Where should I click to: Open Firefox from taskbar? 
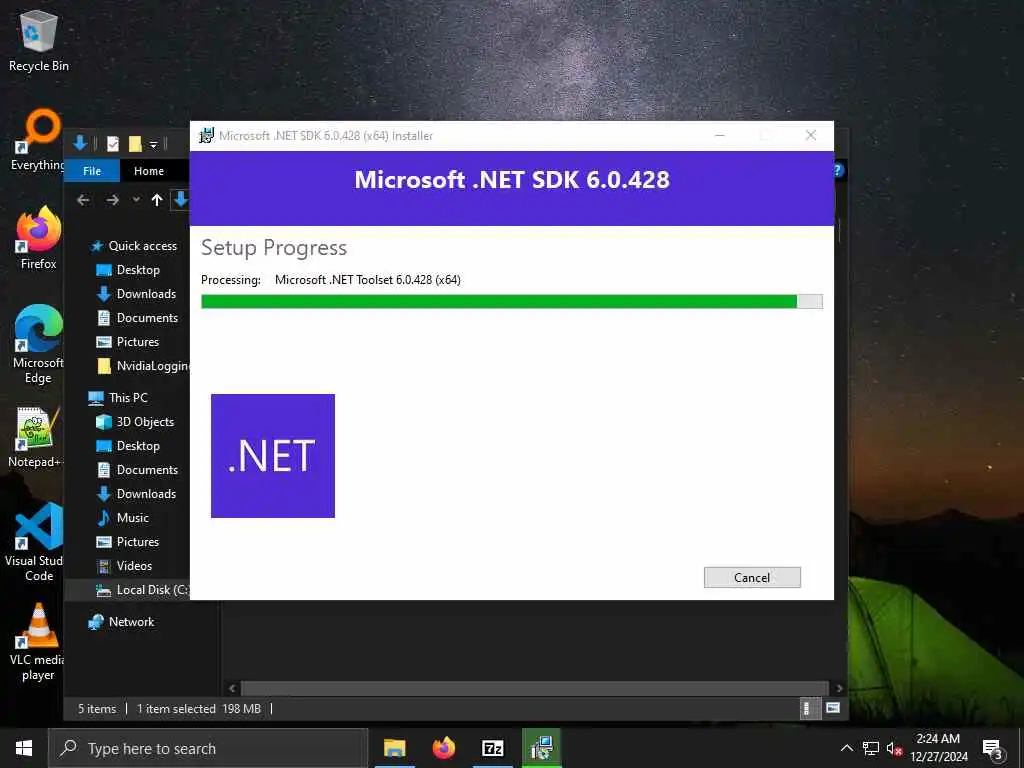(443, 748)
